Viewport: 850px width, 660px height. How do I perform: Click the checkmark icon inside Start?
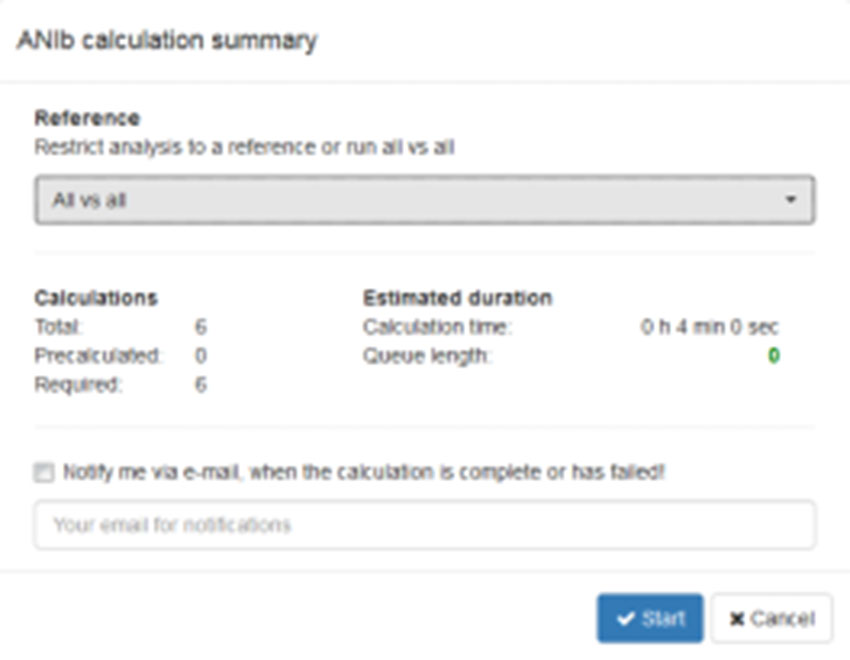[x=626, y=619]
